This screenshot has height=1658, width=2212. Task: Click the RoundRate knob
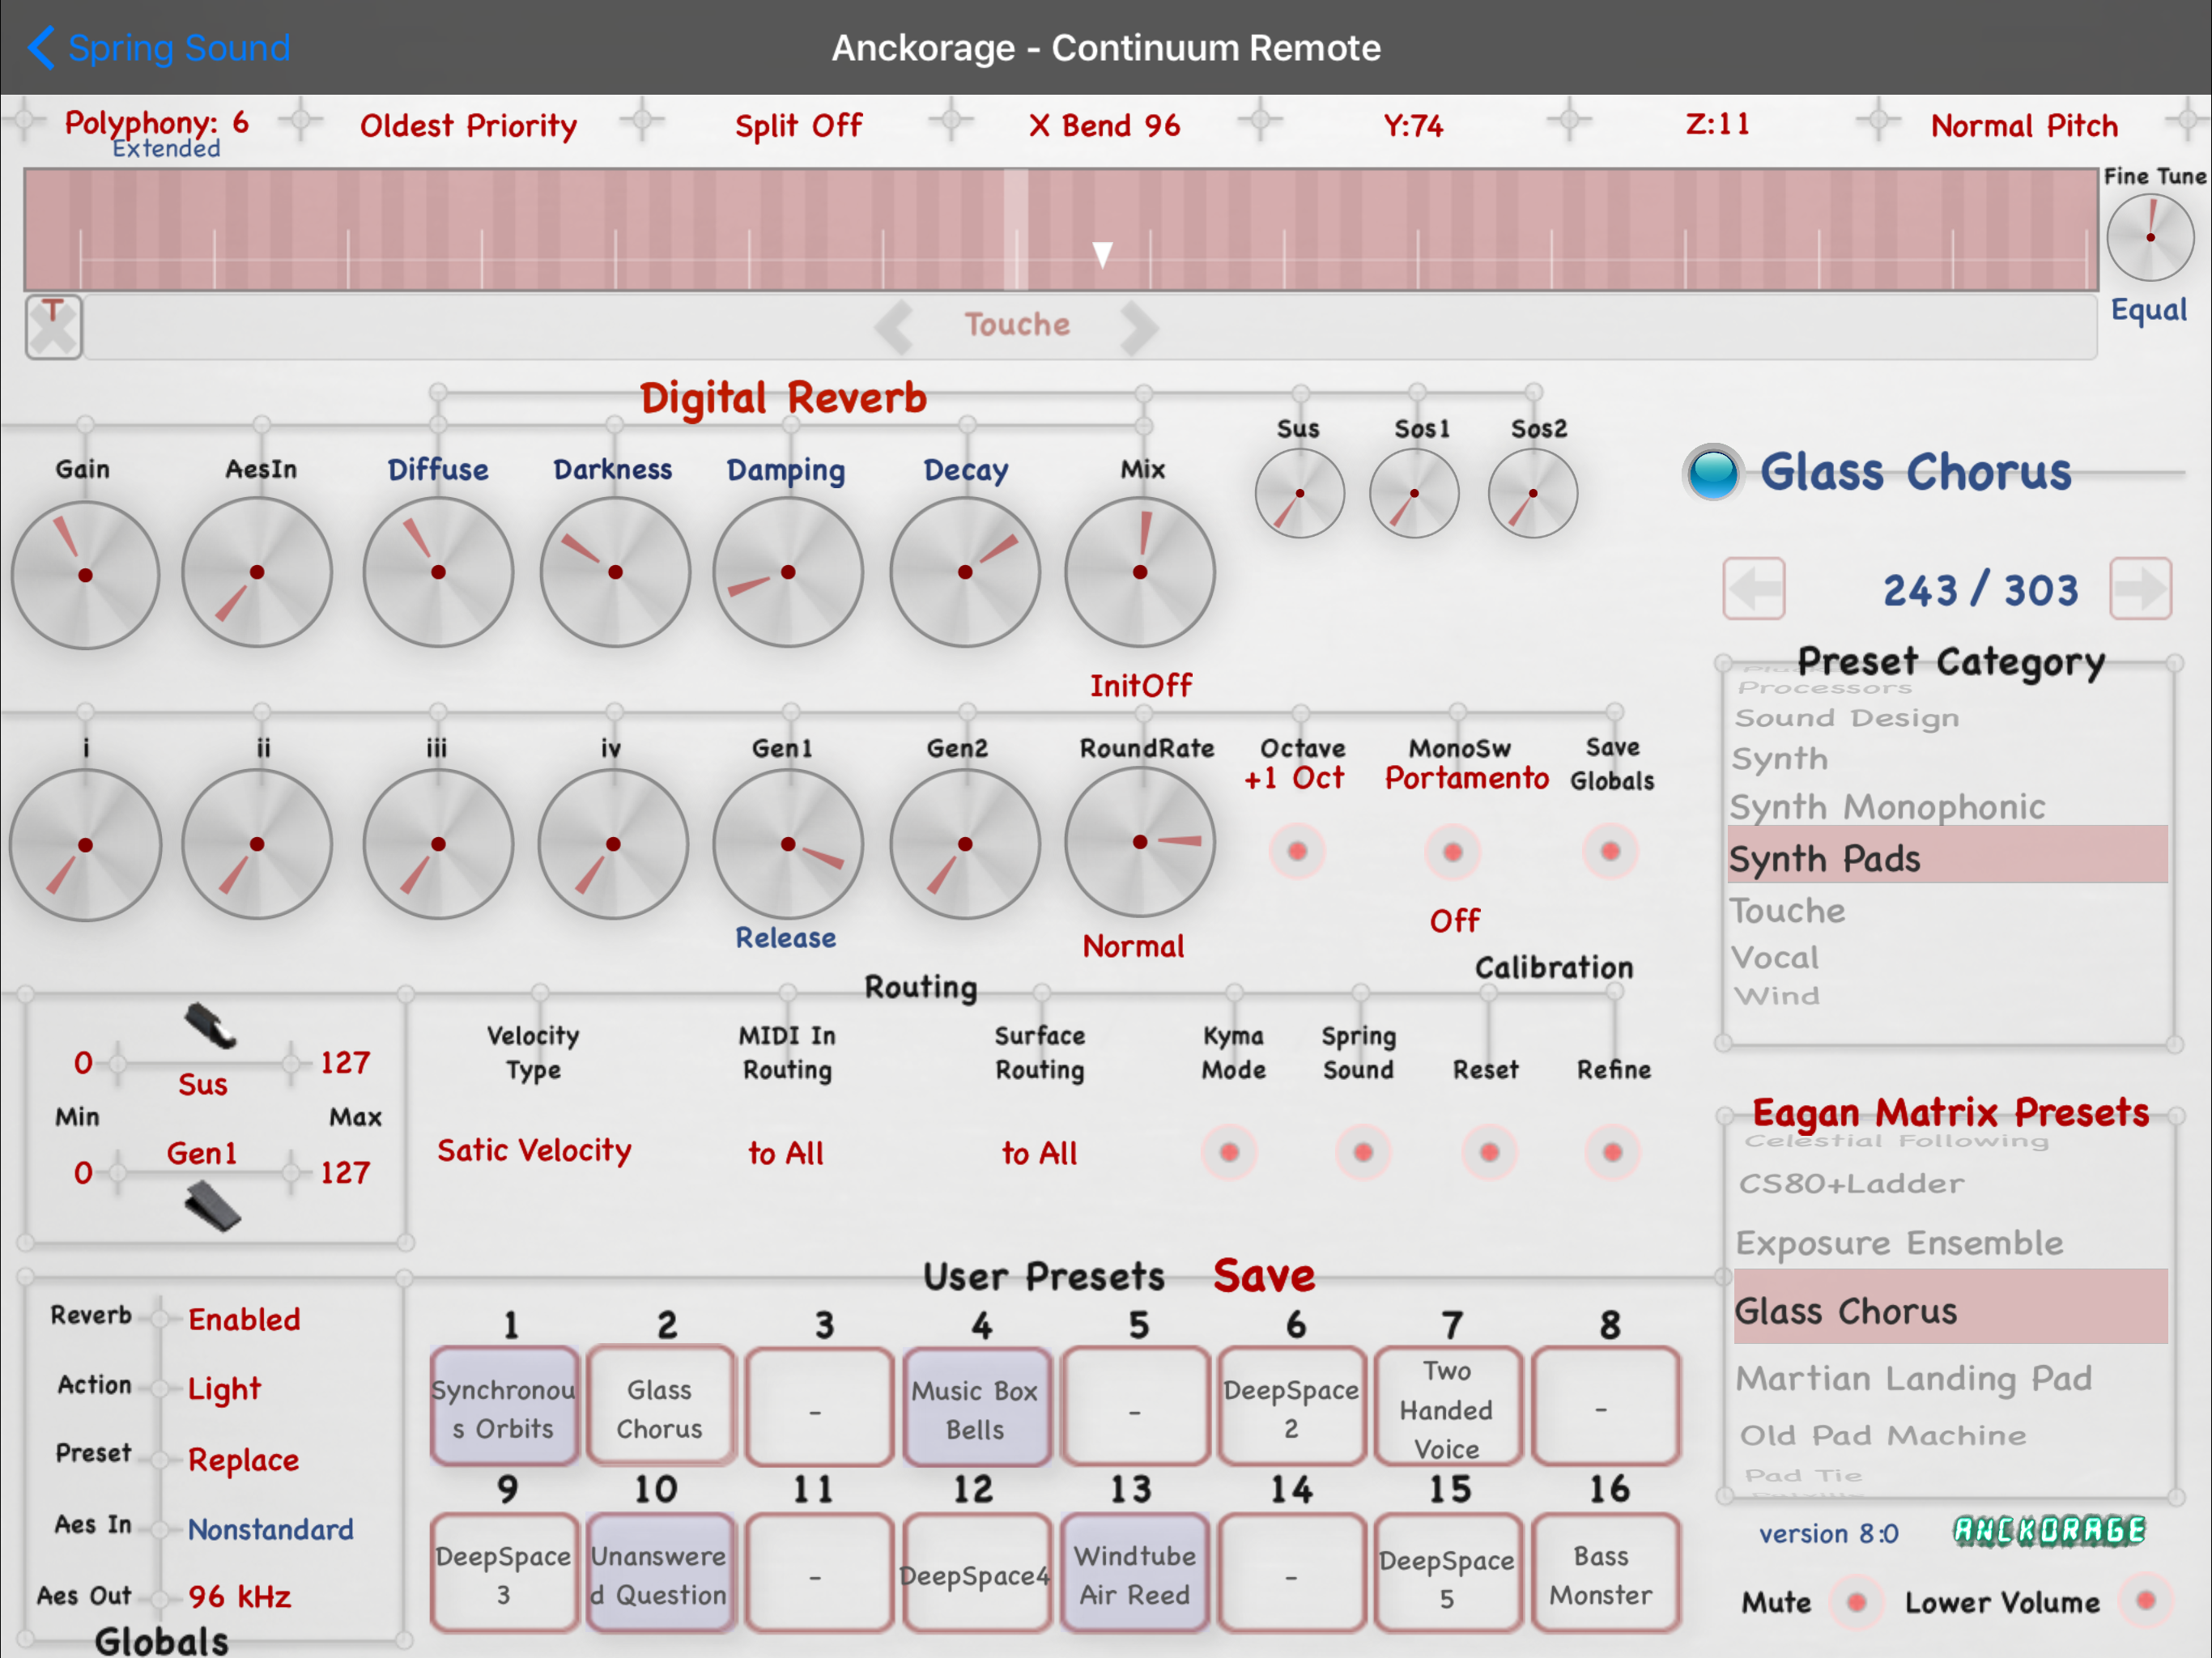[1140, 842]
